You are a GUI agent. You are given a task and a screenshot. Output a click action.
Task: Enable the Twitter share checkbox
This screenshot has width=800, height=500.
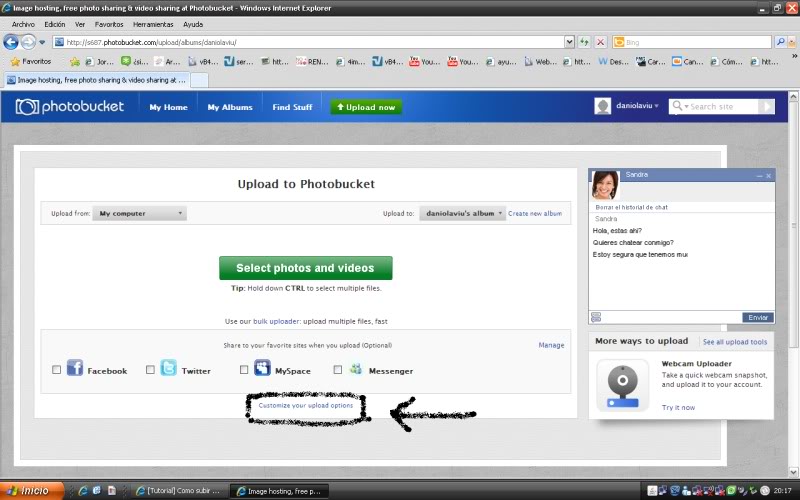pyautogui.click(x=150, y=369)
